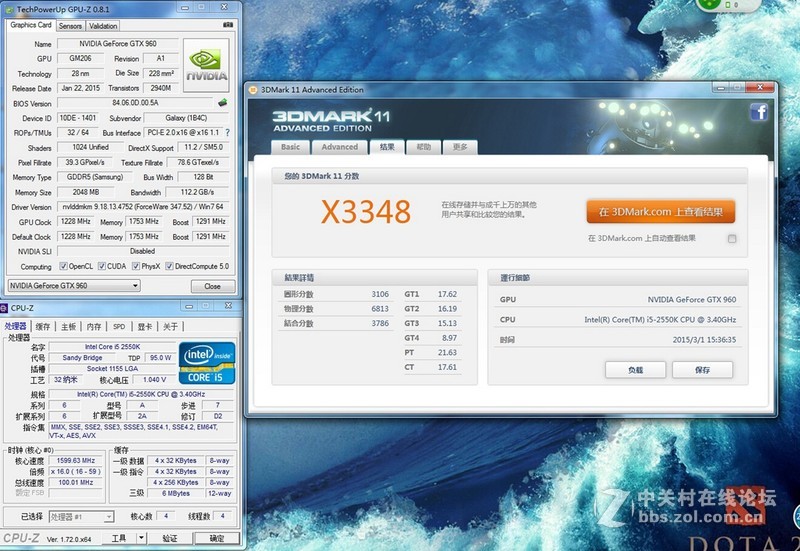The height and width of the screenshot is (551, 800).
Task: Switch to the Basic tab in 3DMark 11
Action: [x=290, y=147]
